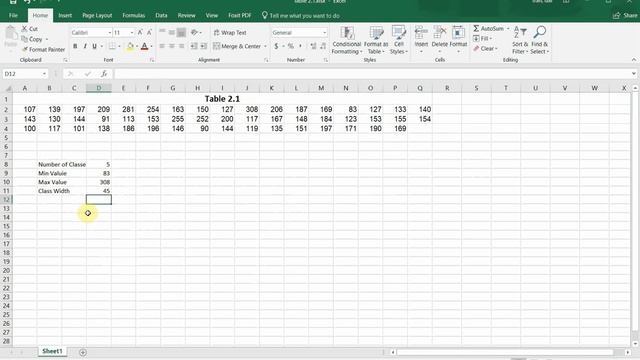Open Conditional Formatting

(347, 40)
